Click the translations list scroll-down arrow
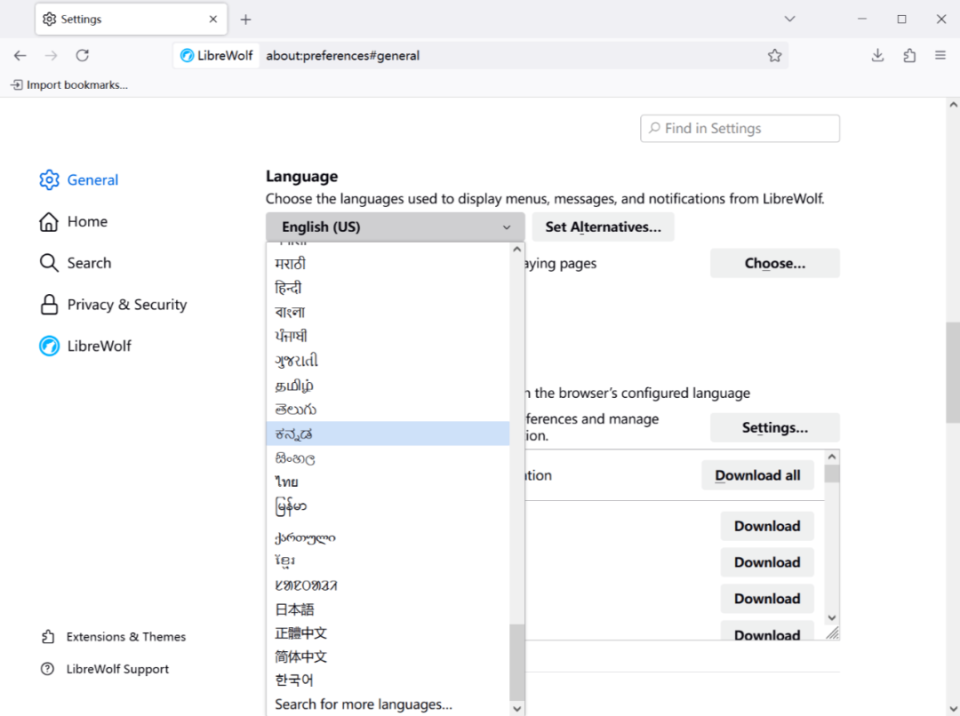Screen dimensions: 960x716 click(x=831, y=618)
